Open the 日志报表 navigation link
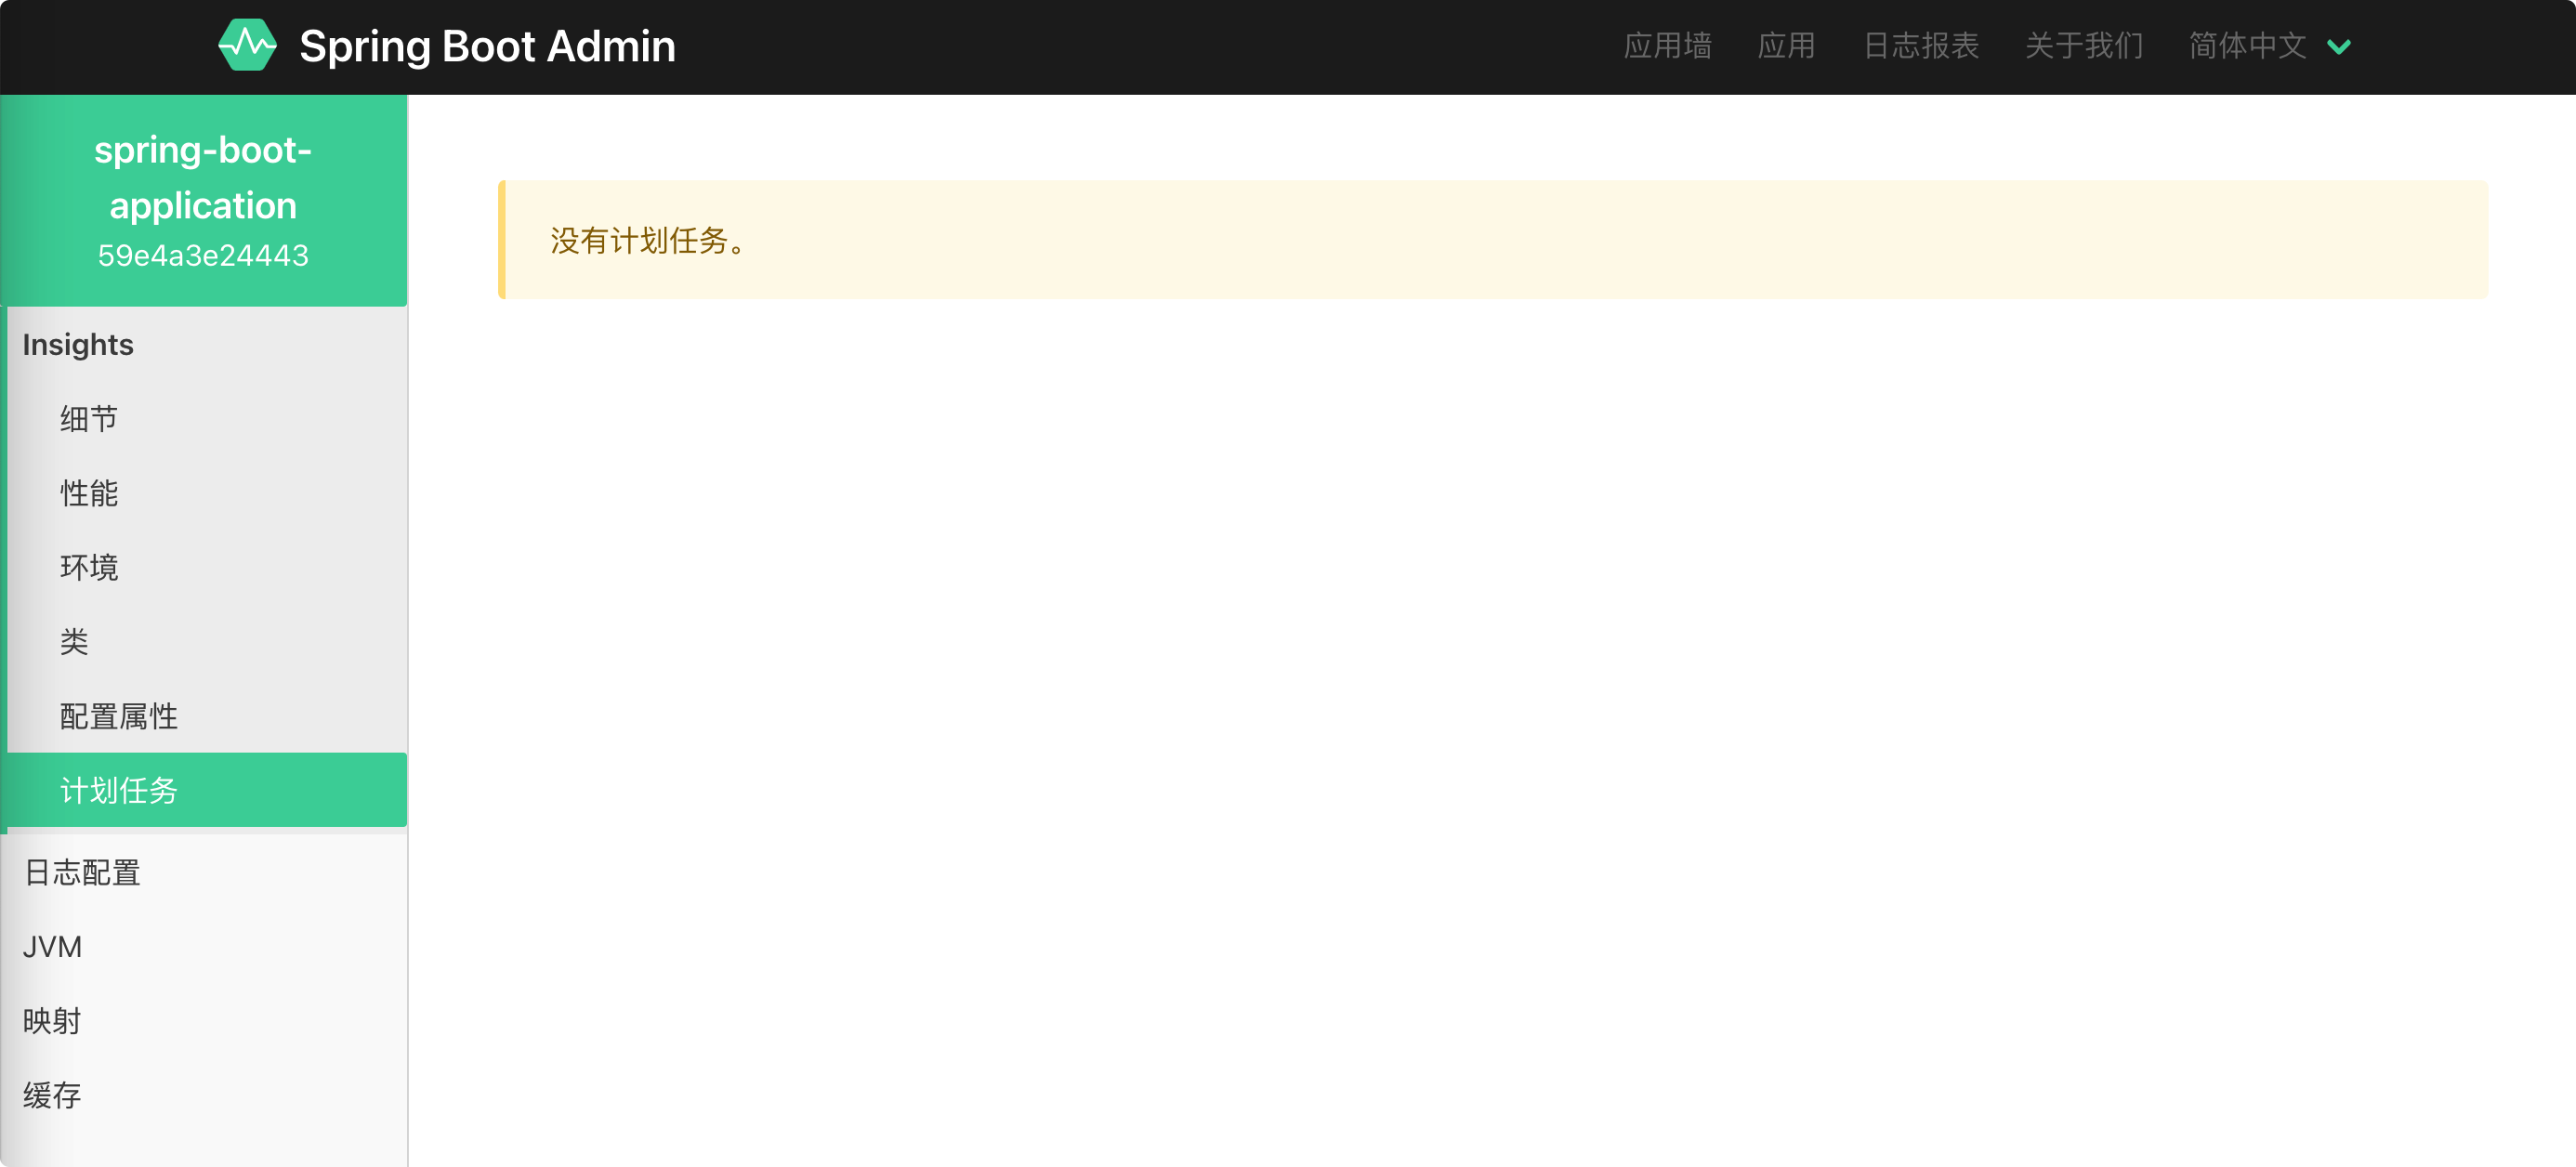Screen dimensions: 2576x1167 pos(1921,46)
